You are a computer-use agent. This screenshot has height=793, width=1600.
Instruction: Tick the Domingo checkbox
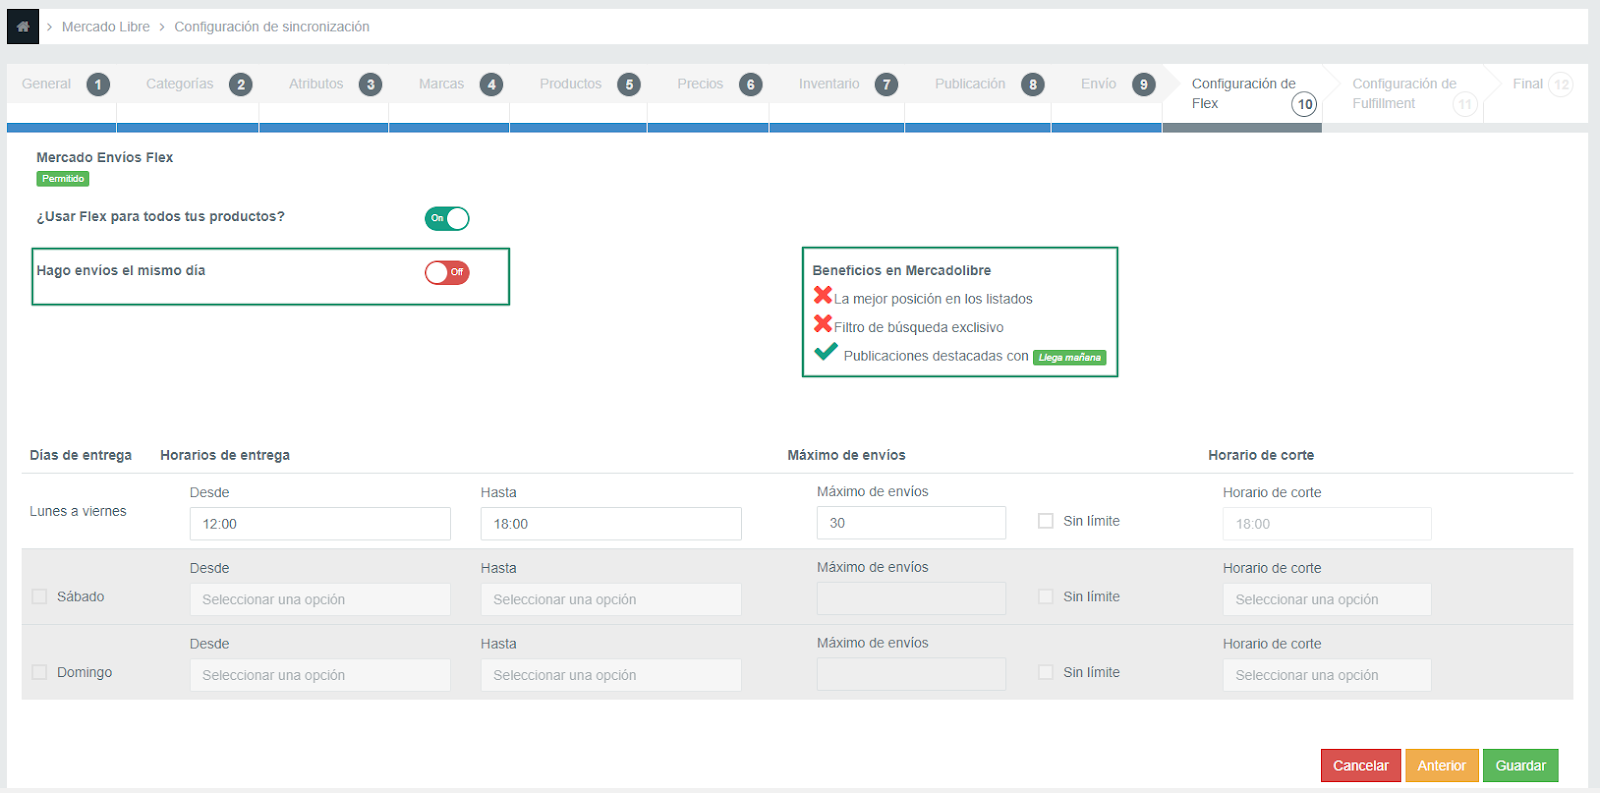click(40, 673)
